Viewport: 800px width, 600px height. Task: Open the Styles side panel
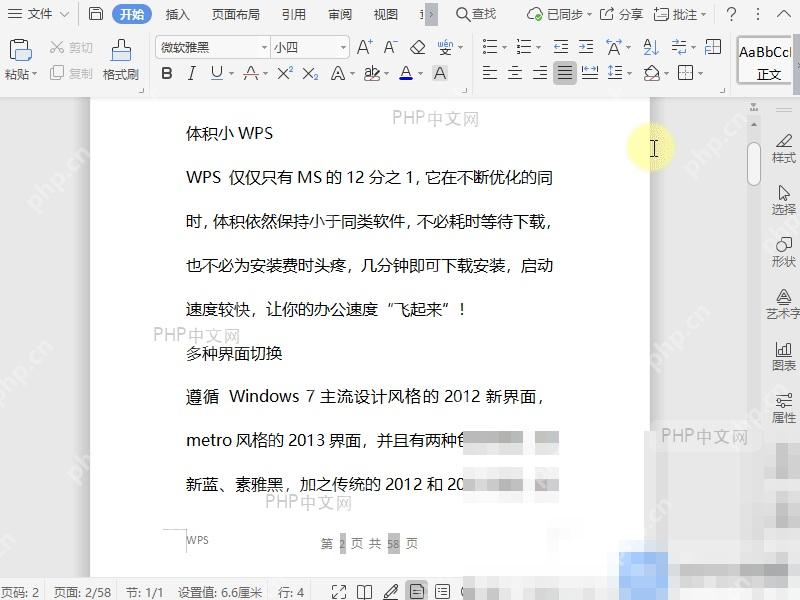pyautogui.click(x=784, y=148)
